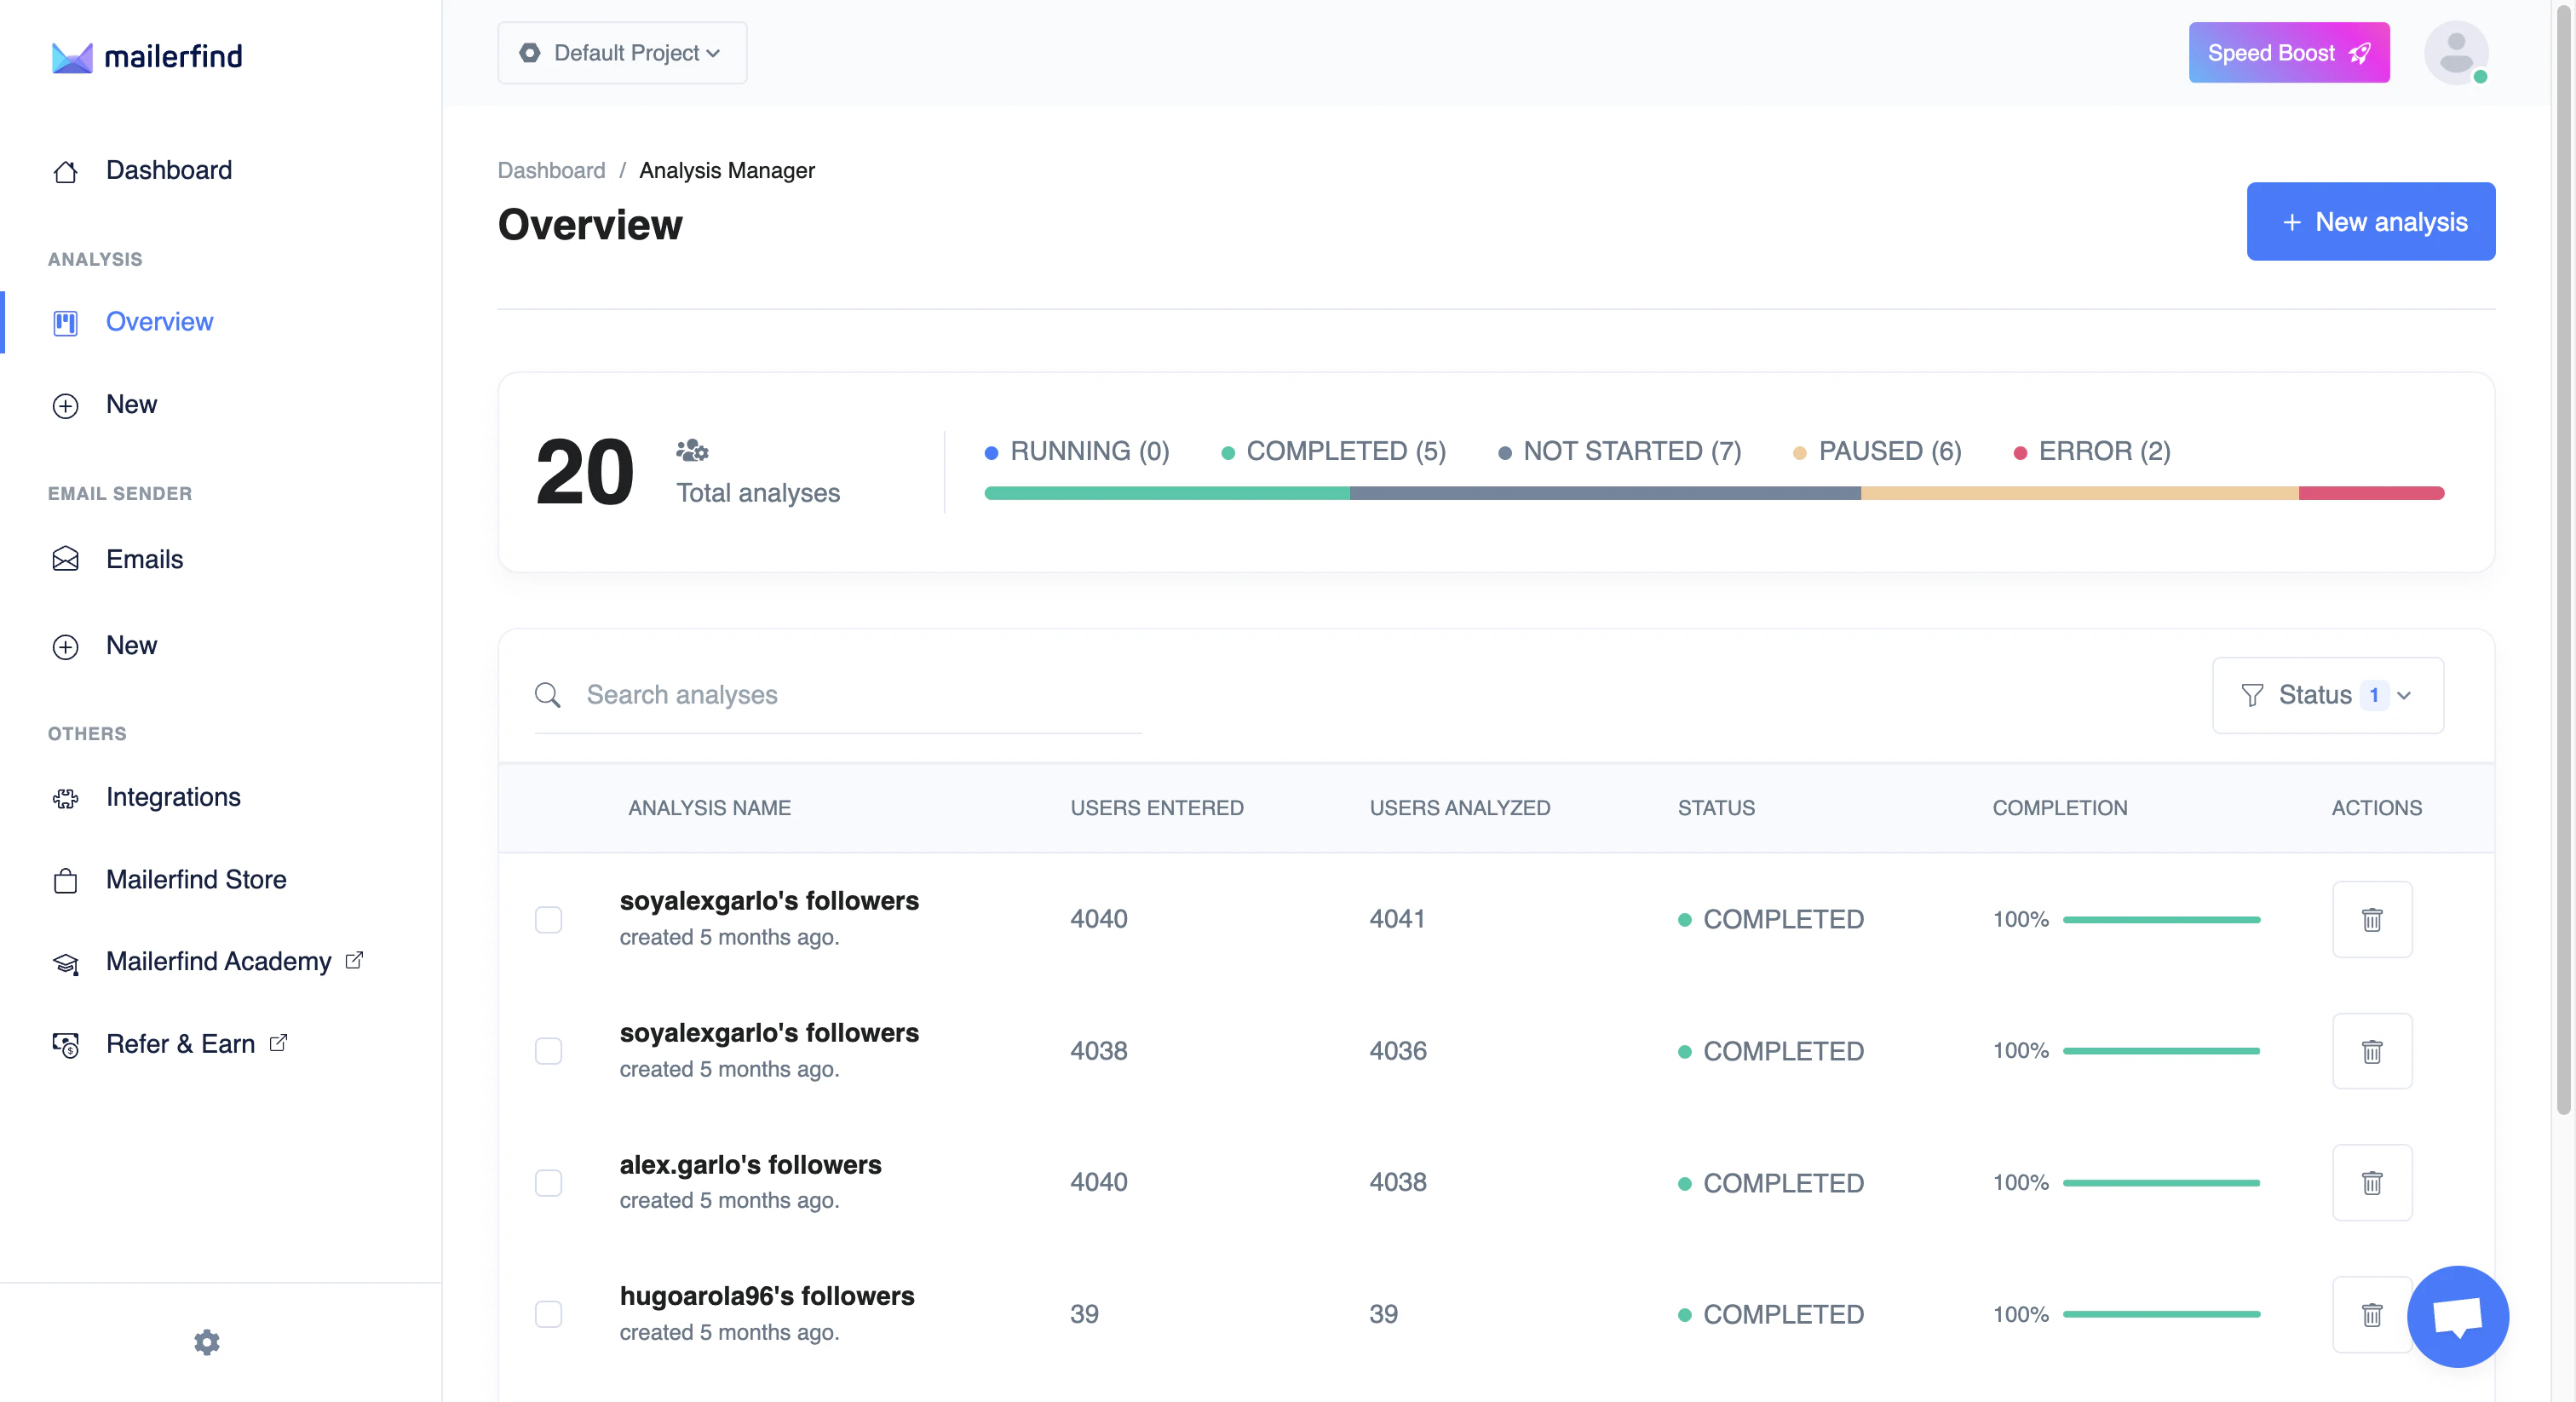Tick the checkbox for hugoarola96's followers
Viewport: 2576px width, 1402px height.
[x=548, y=1315]
